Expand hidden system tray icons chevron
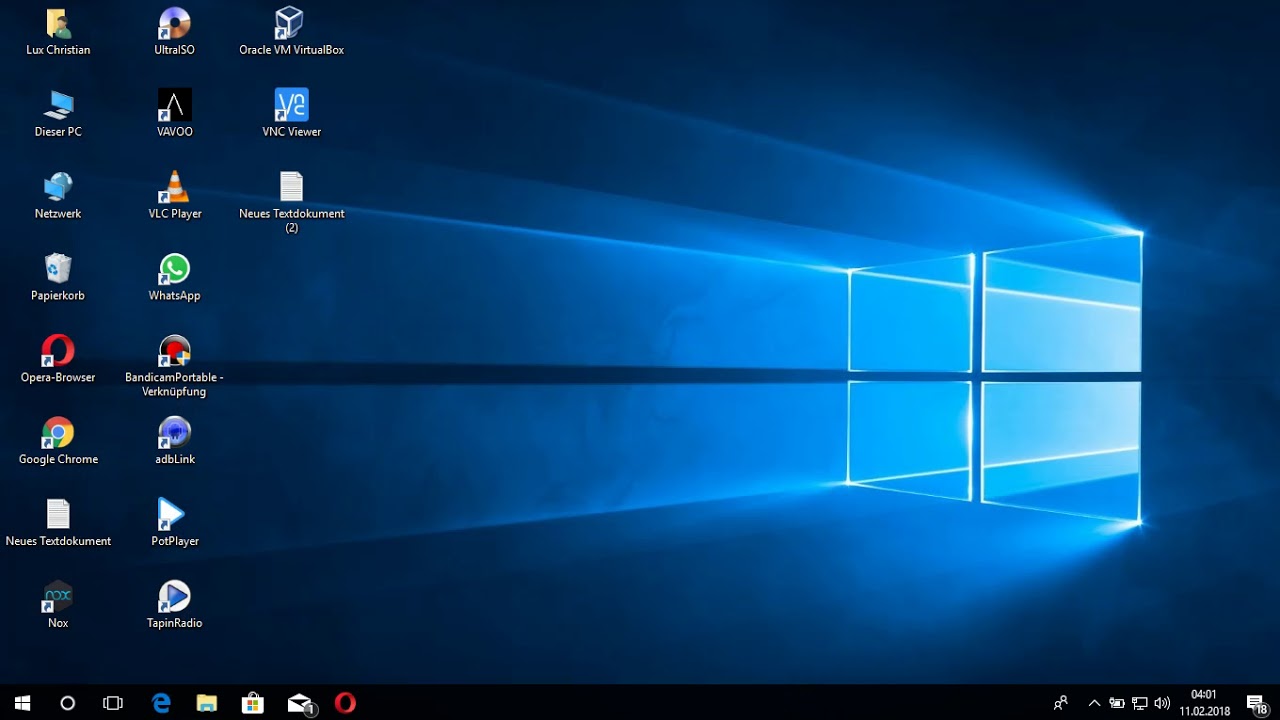This screenshot has width=1280, height=720. [1094, 703]
